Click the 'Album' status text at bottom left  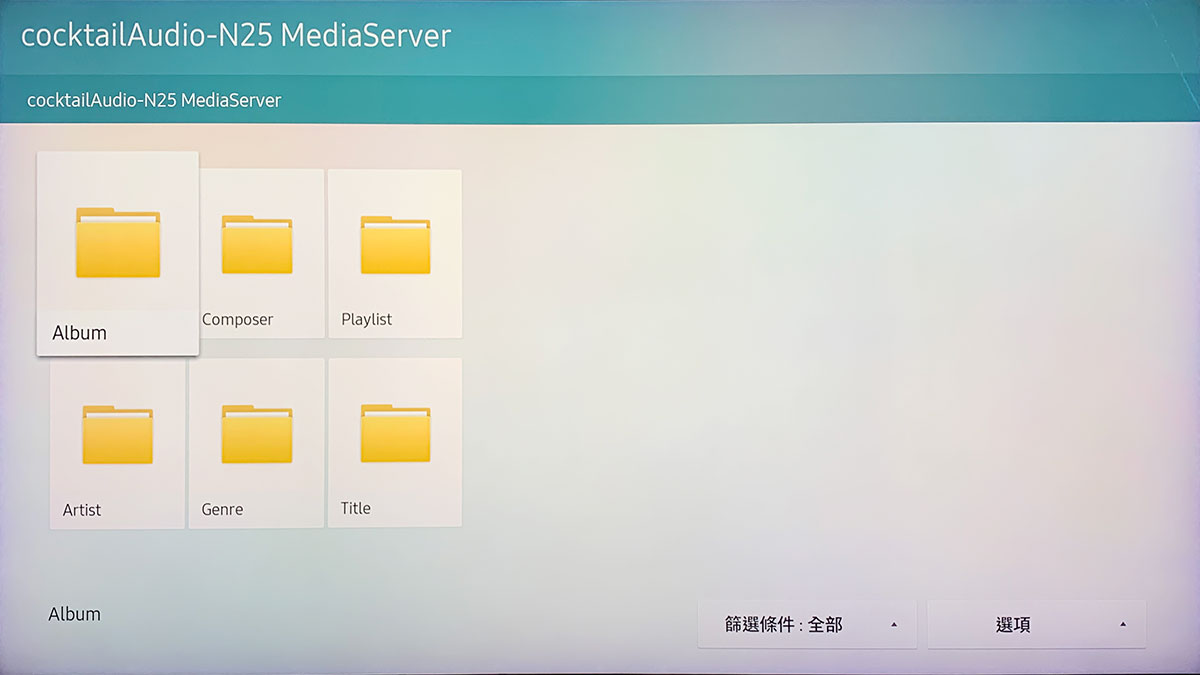coord(74,614)
